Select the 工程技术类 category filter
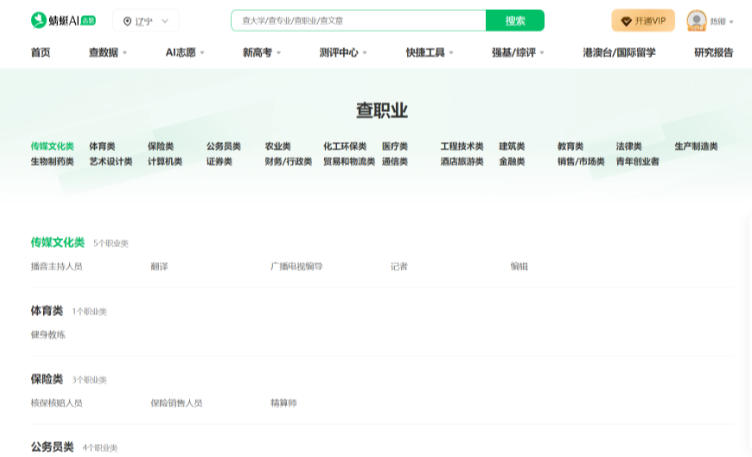This screenshot has height=457, width=752. click(462, 146)
